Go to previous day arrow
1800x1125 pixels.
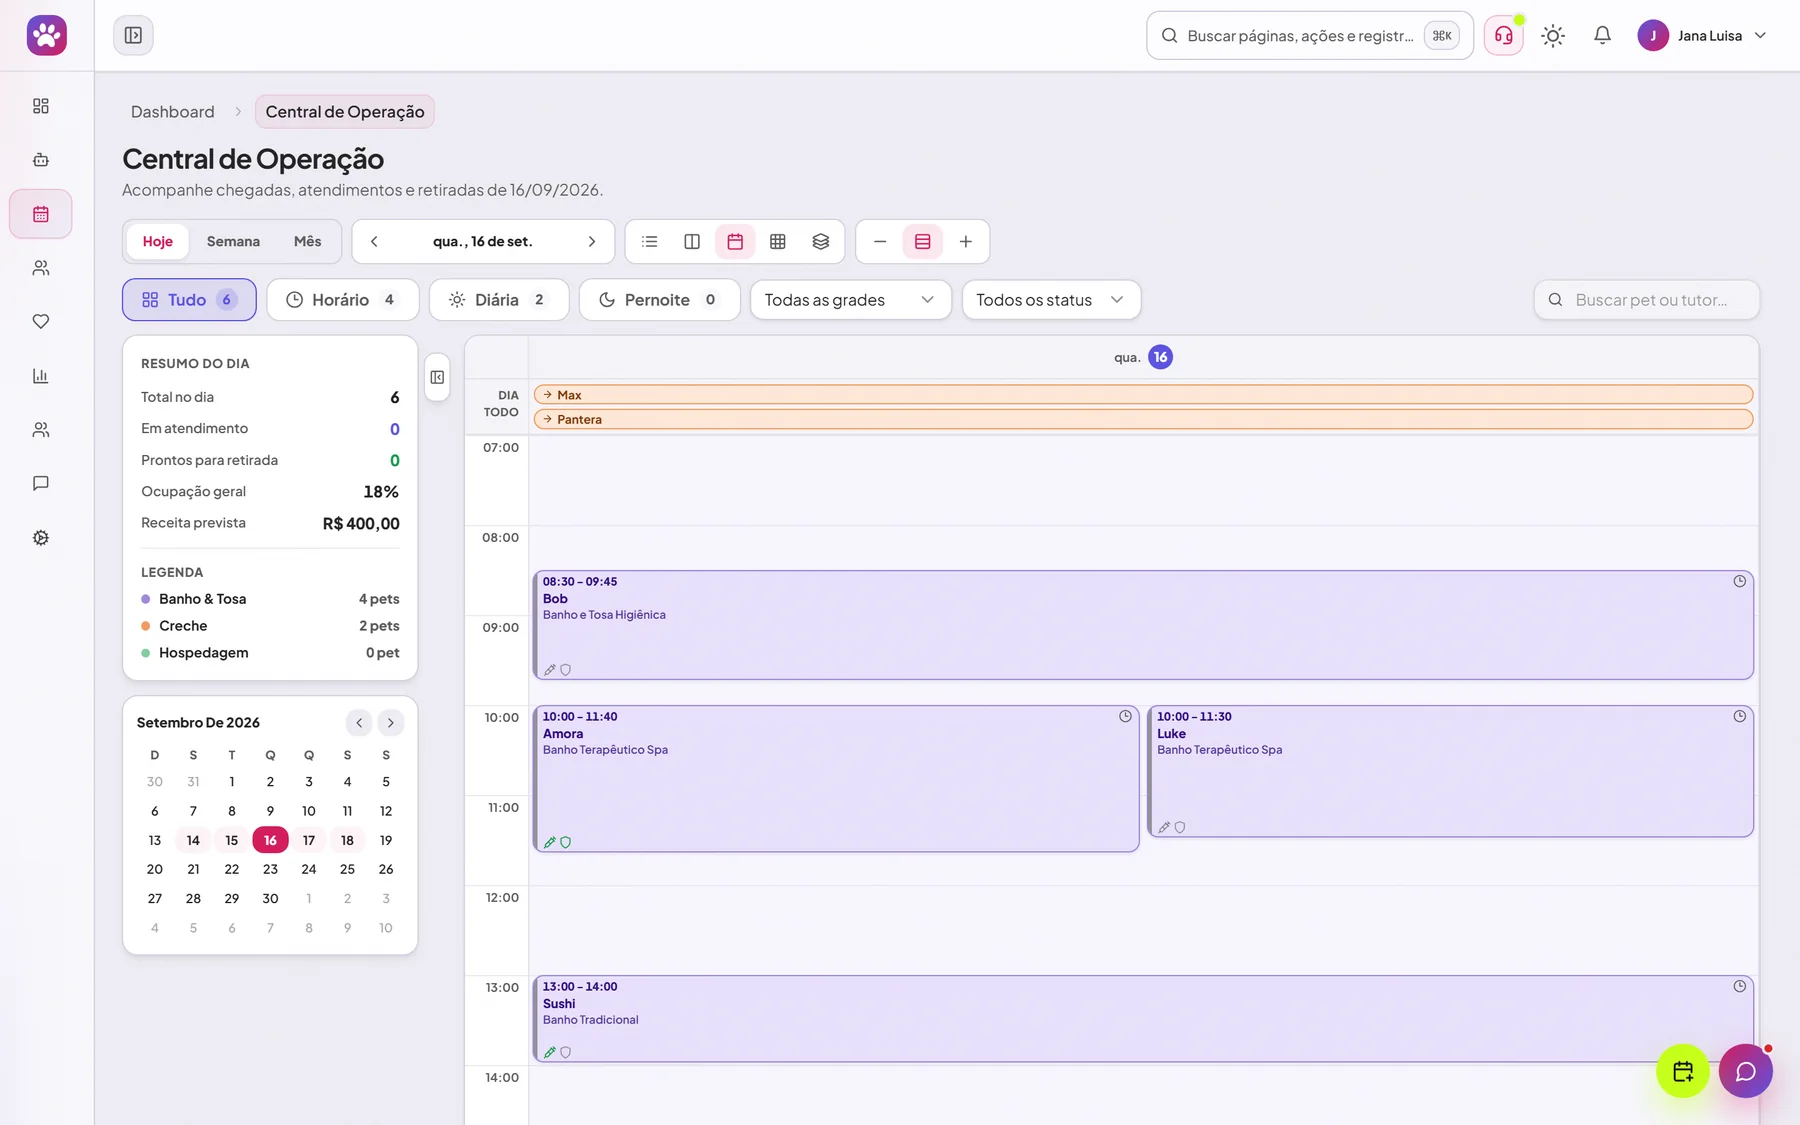(x=374, y=242)
